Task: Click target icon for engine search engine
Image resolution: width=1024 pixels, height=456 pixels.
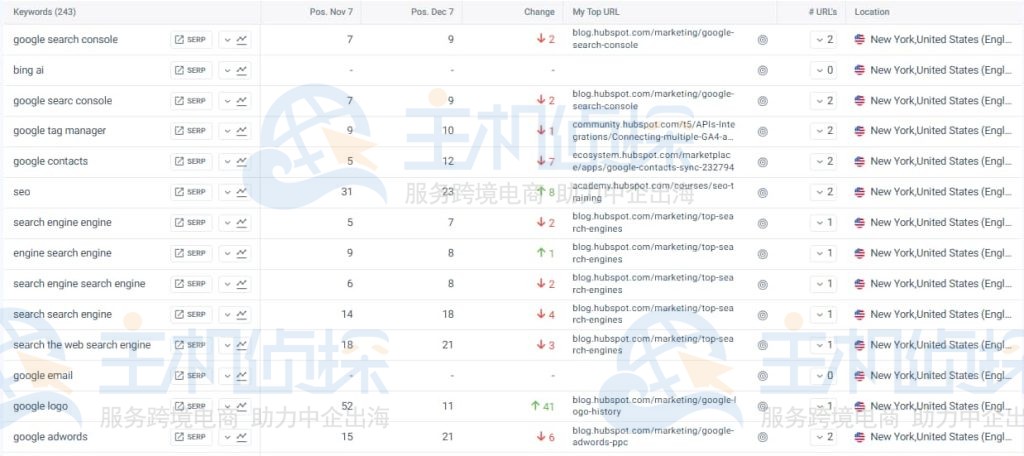Action: (x=762, y=253)
